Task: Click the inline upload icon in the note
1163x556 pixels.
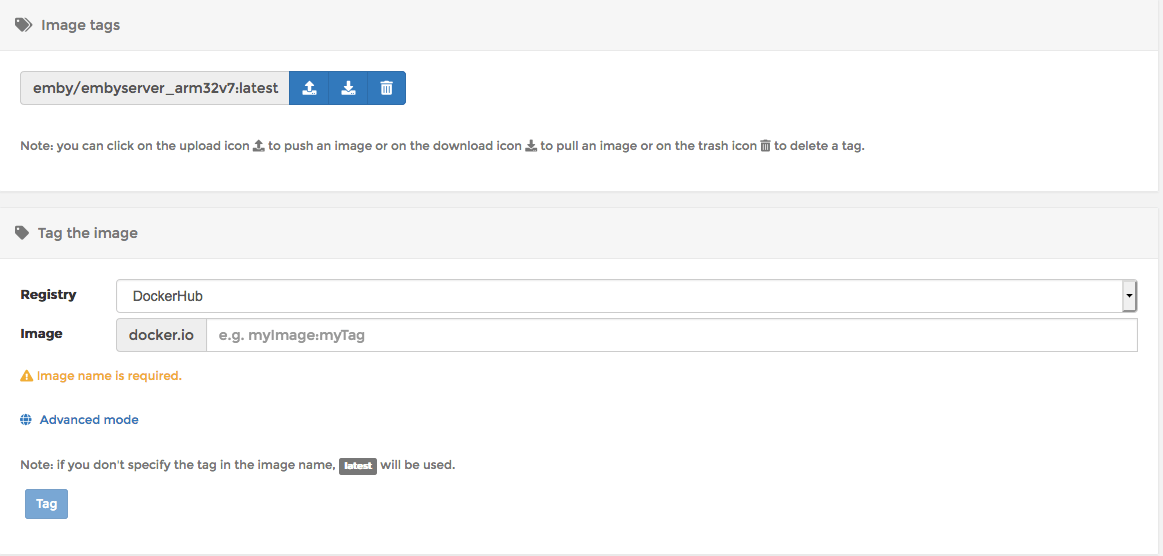Action: [x=259, y=146]
